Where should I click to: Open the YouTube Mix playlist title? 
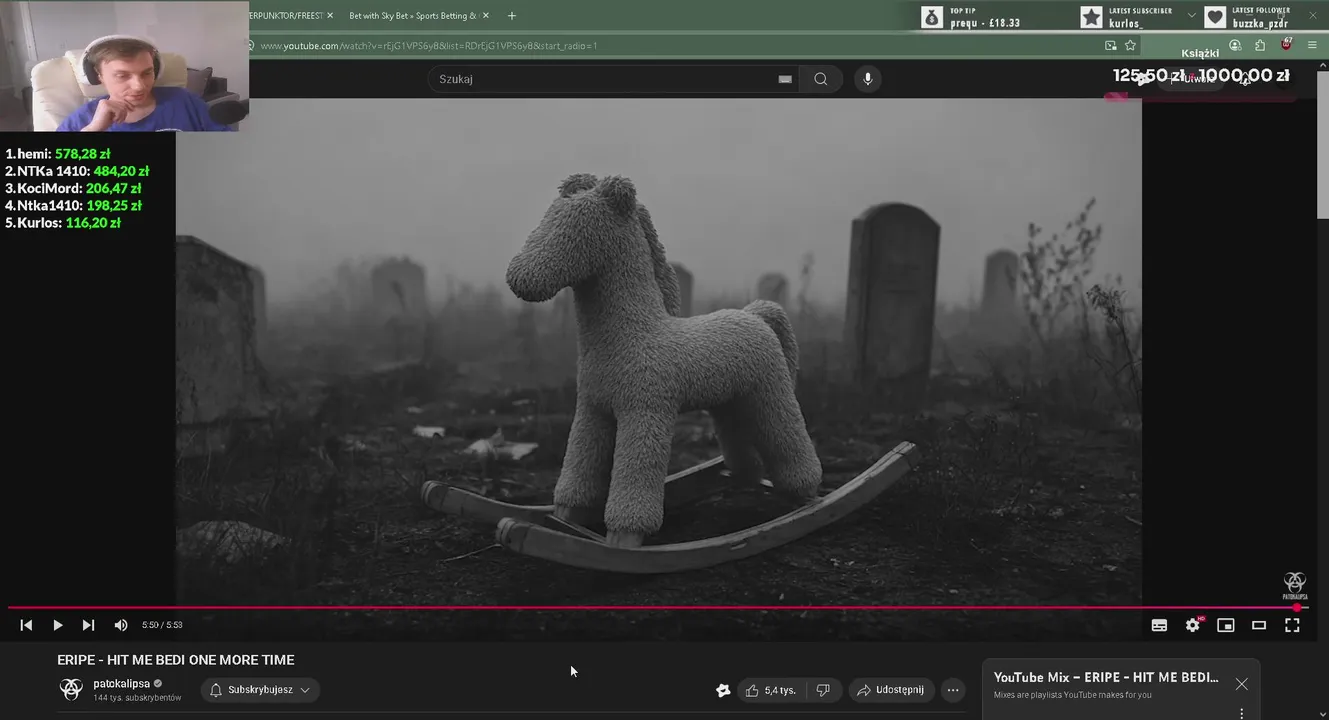pyautogui.click(x=1106, y=677)
